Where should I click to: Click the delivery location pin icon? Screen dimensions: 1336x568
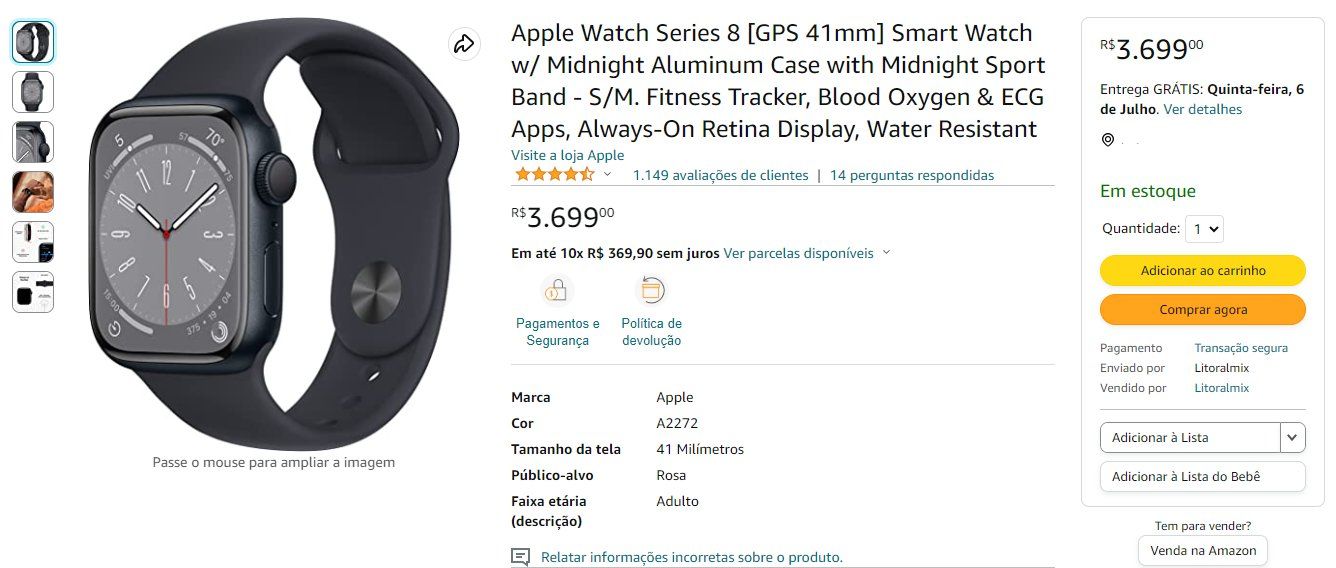point(1107,140)
